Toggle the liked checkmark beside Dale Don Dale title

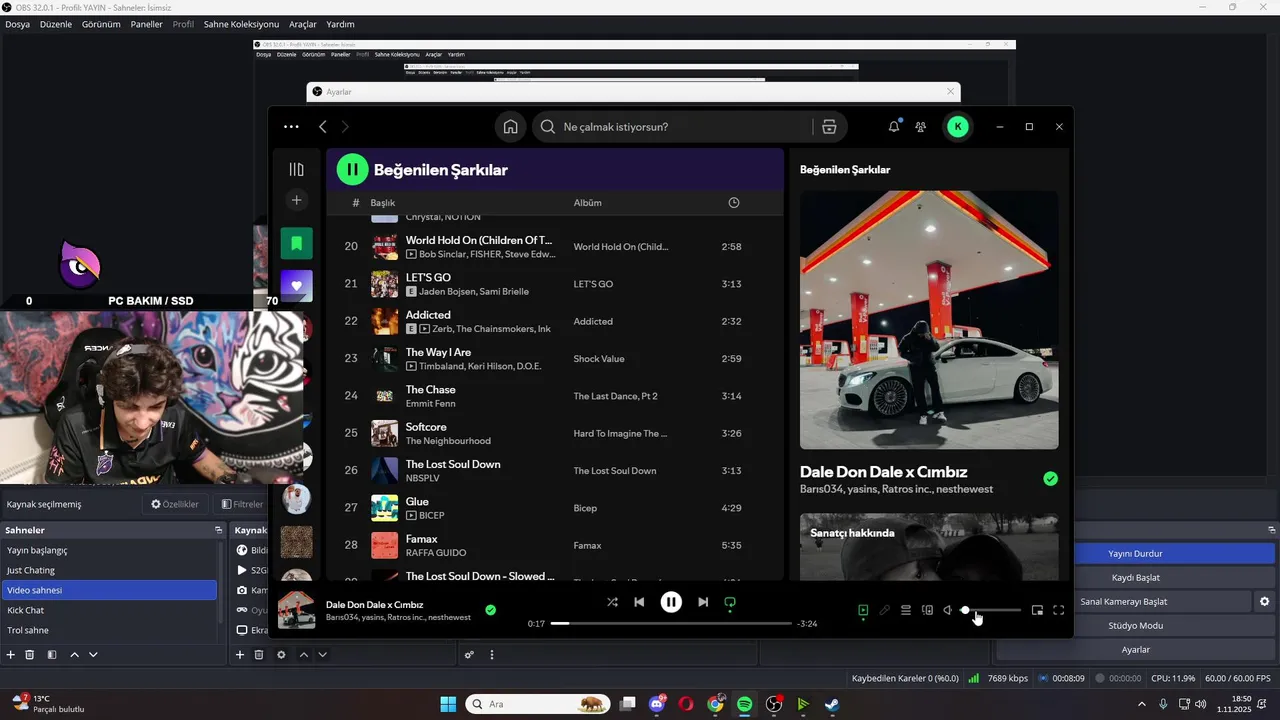(1050, 479)
